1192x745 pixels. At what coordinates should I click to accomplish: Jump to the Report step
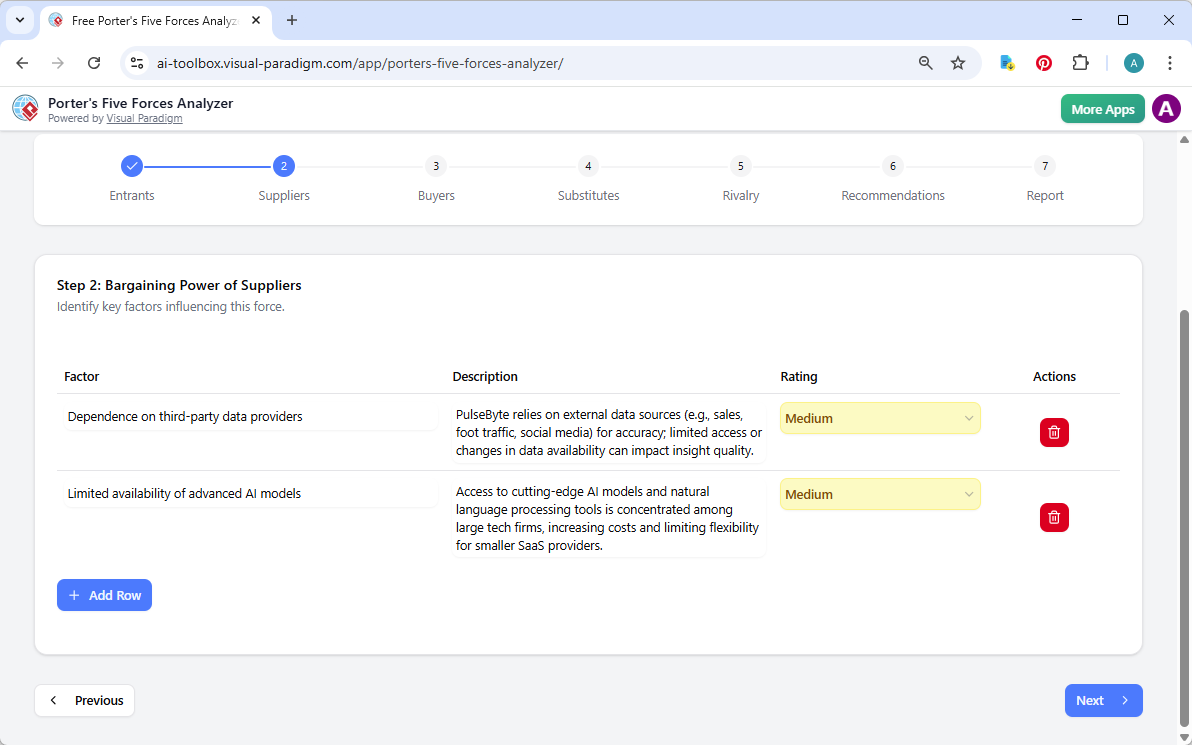coord(1045,166)
